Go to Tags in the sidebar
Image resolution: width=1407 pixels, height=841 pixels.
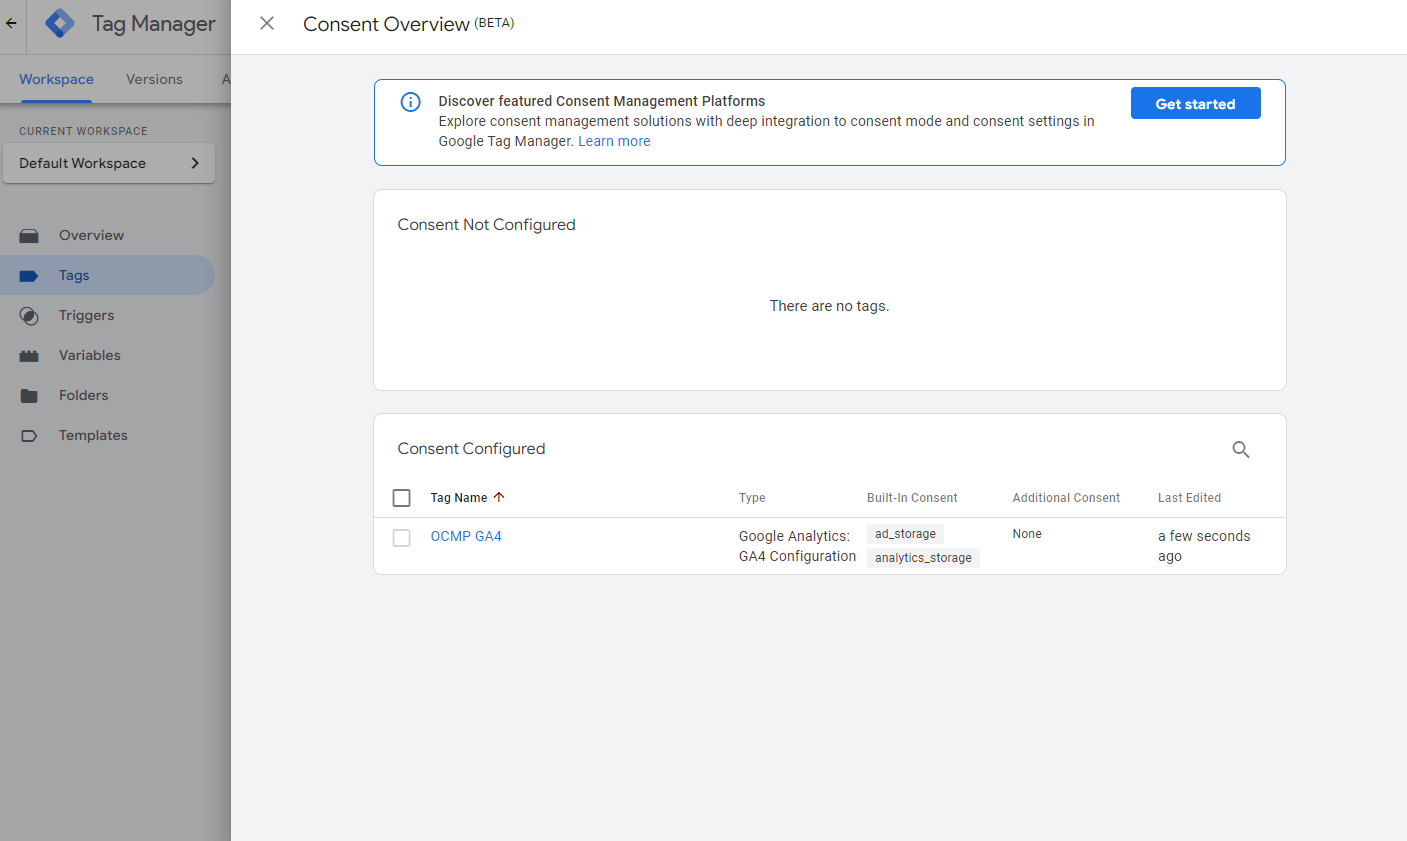[x=74, y=275]
